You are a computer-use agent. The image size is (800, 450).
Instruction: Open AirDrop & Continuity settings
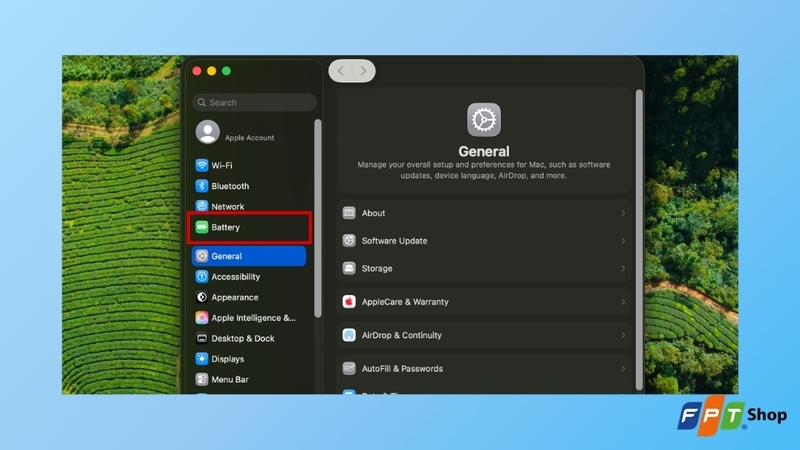tap(484, 335)
